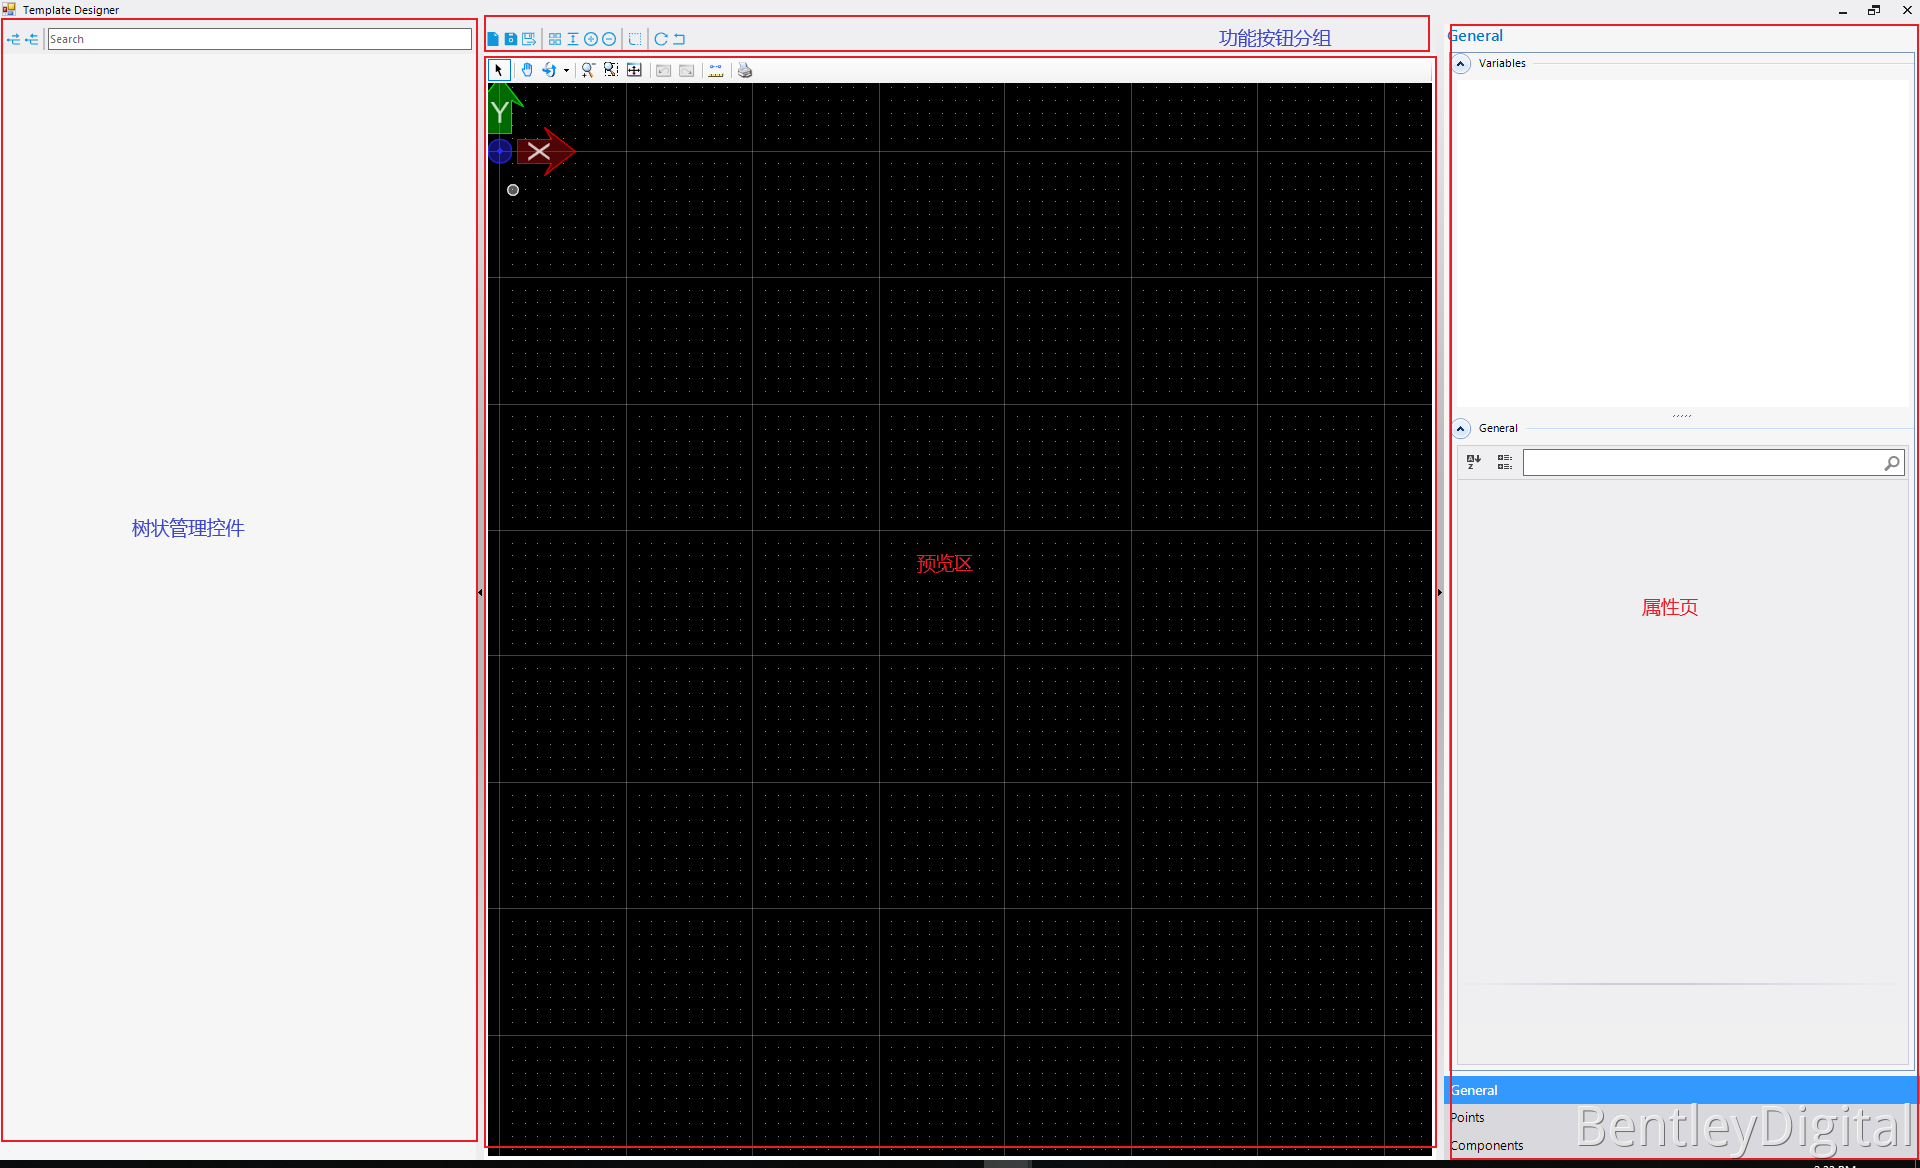Toggle categorized view in property grid
Viewport: 1920px width, 1168px height.
1504,462
